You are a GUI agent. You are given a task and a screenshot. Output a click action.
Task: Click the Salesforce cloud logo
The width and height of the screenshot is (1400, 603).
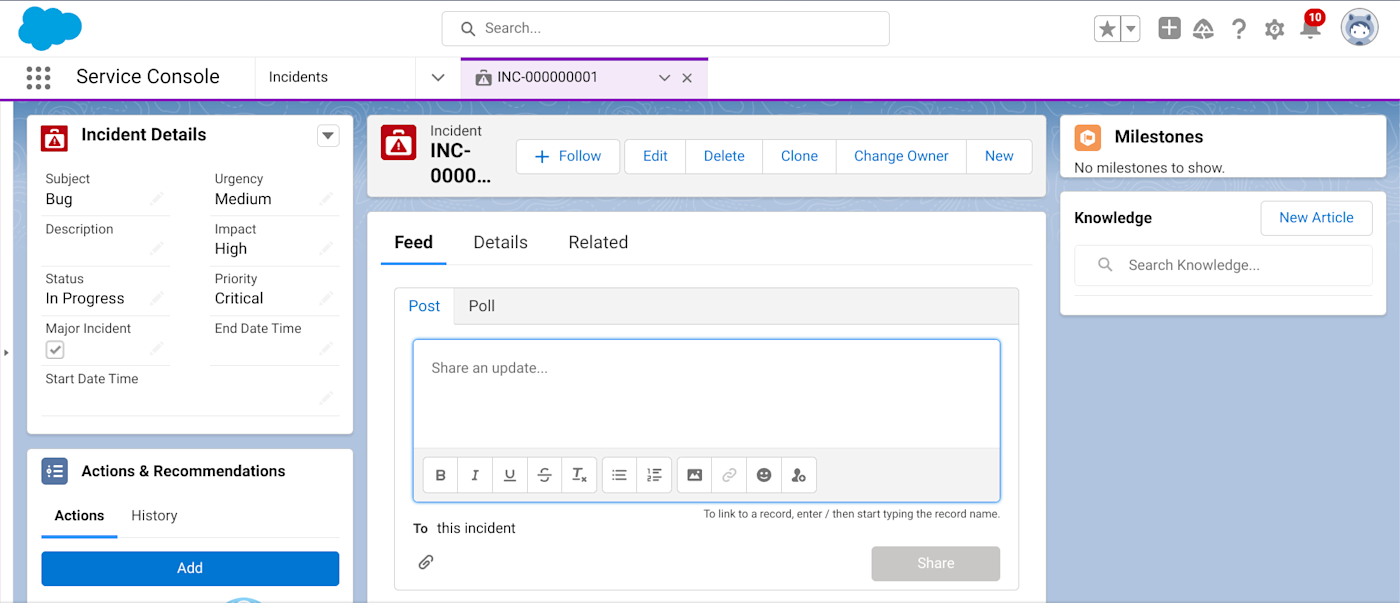click(50, 28)
